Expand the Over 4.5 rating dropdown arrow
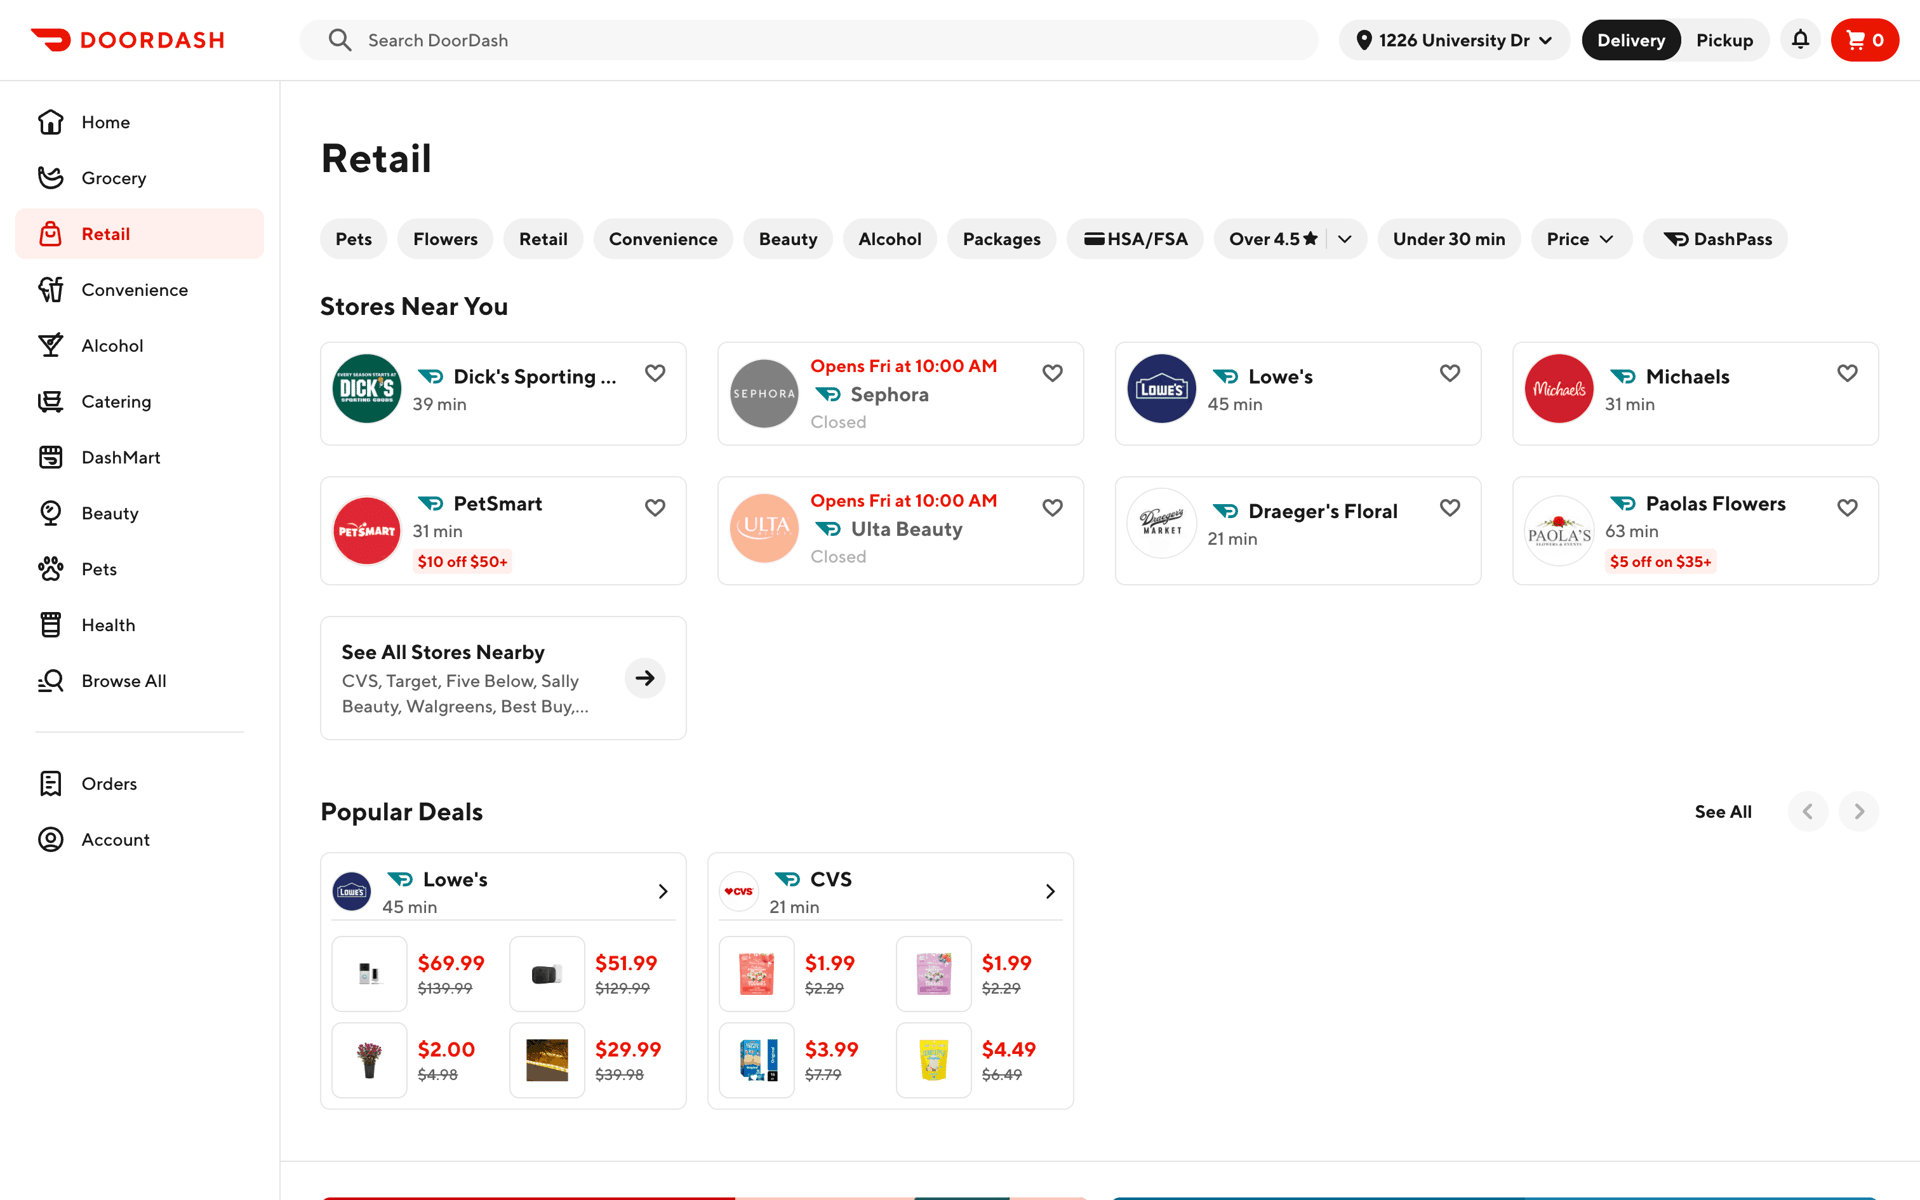Image resolution: width=1920 pixels, height=1200 pixels. pyautogui.click(x=1345, y=239)
